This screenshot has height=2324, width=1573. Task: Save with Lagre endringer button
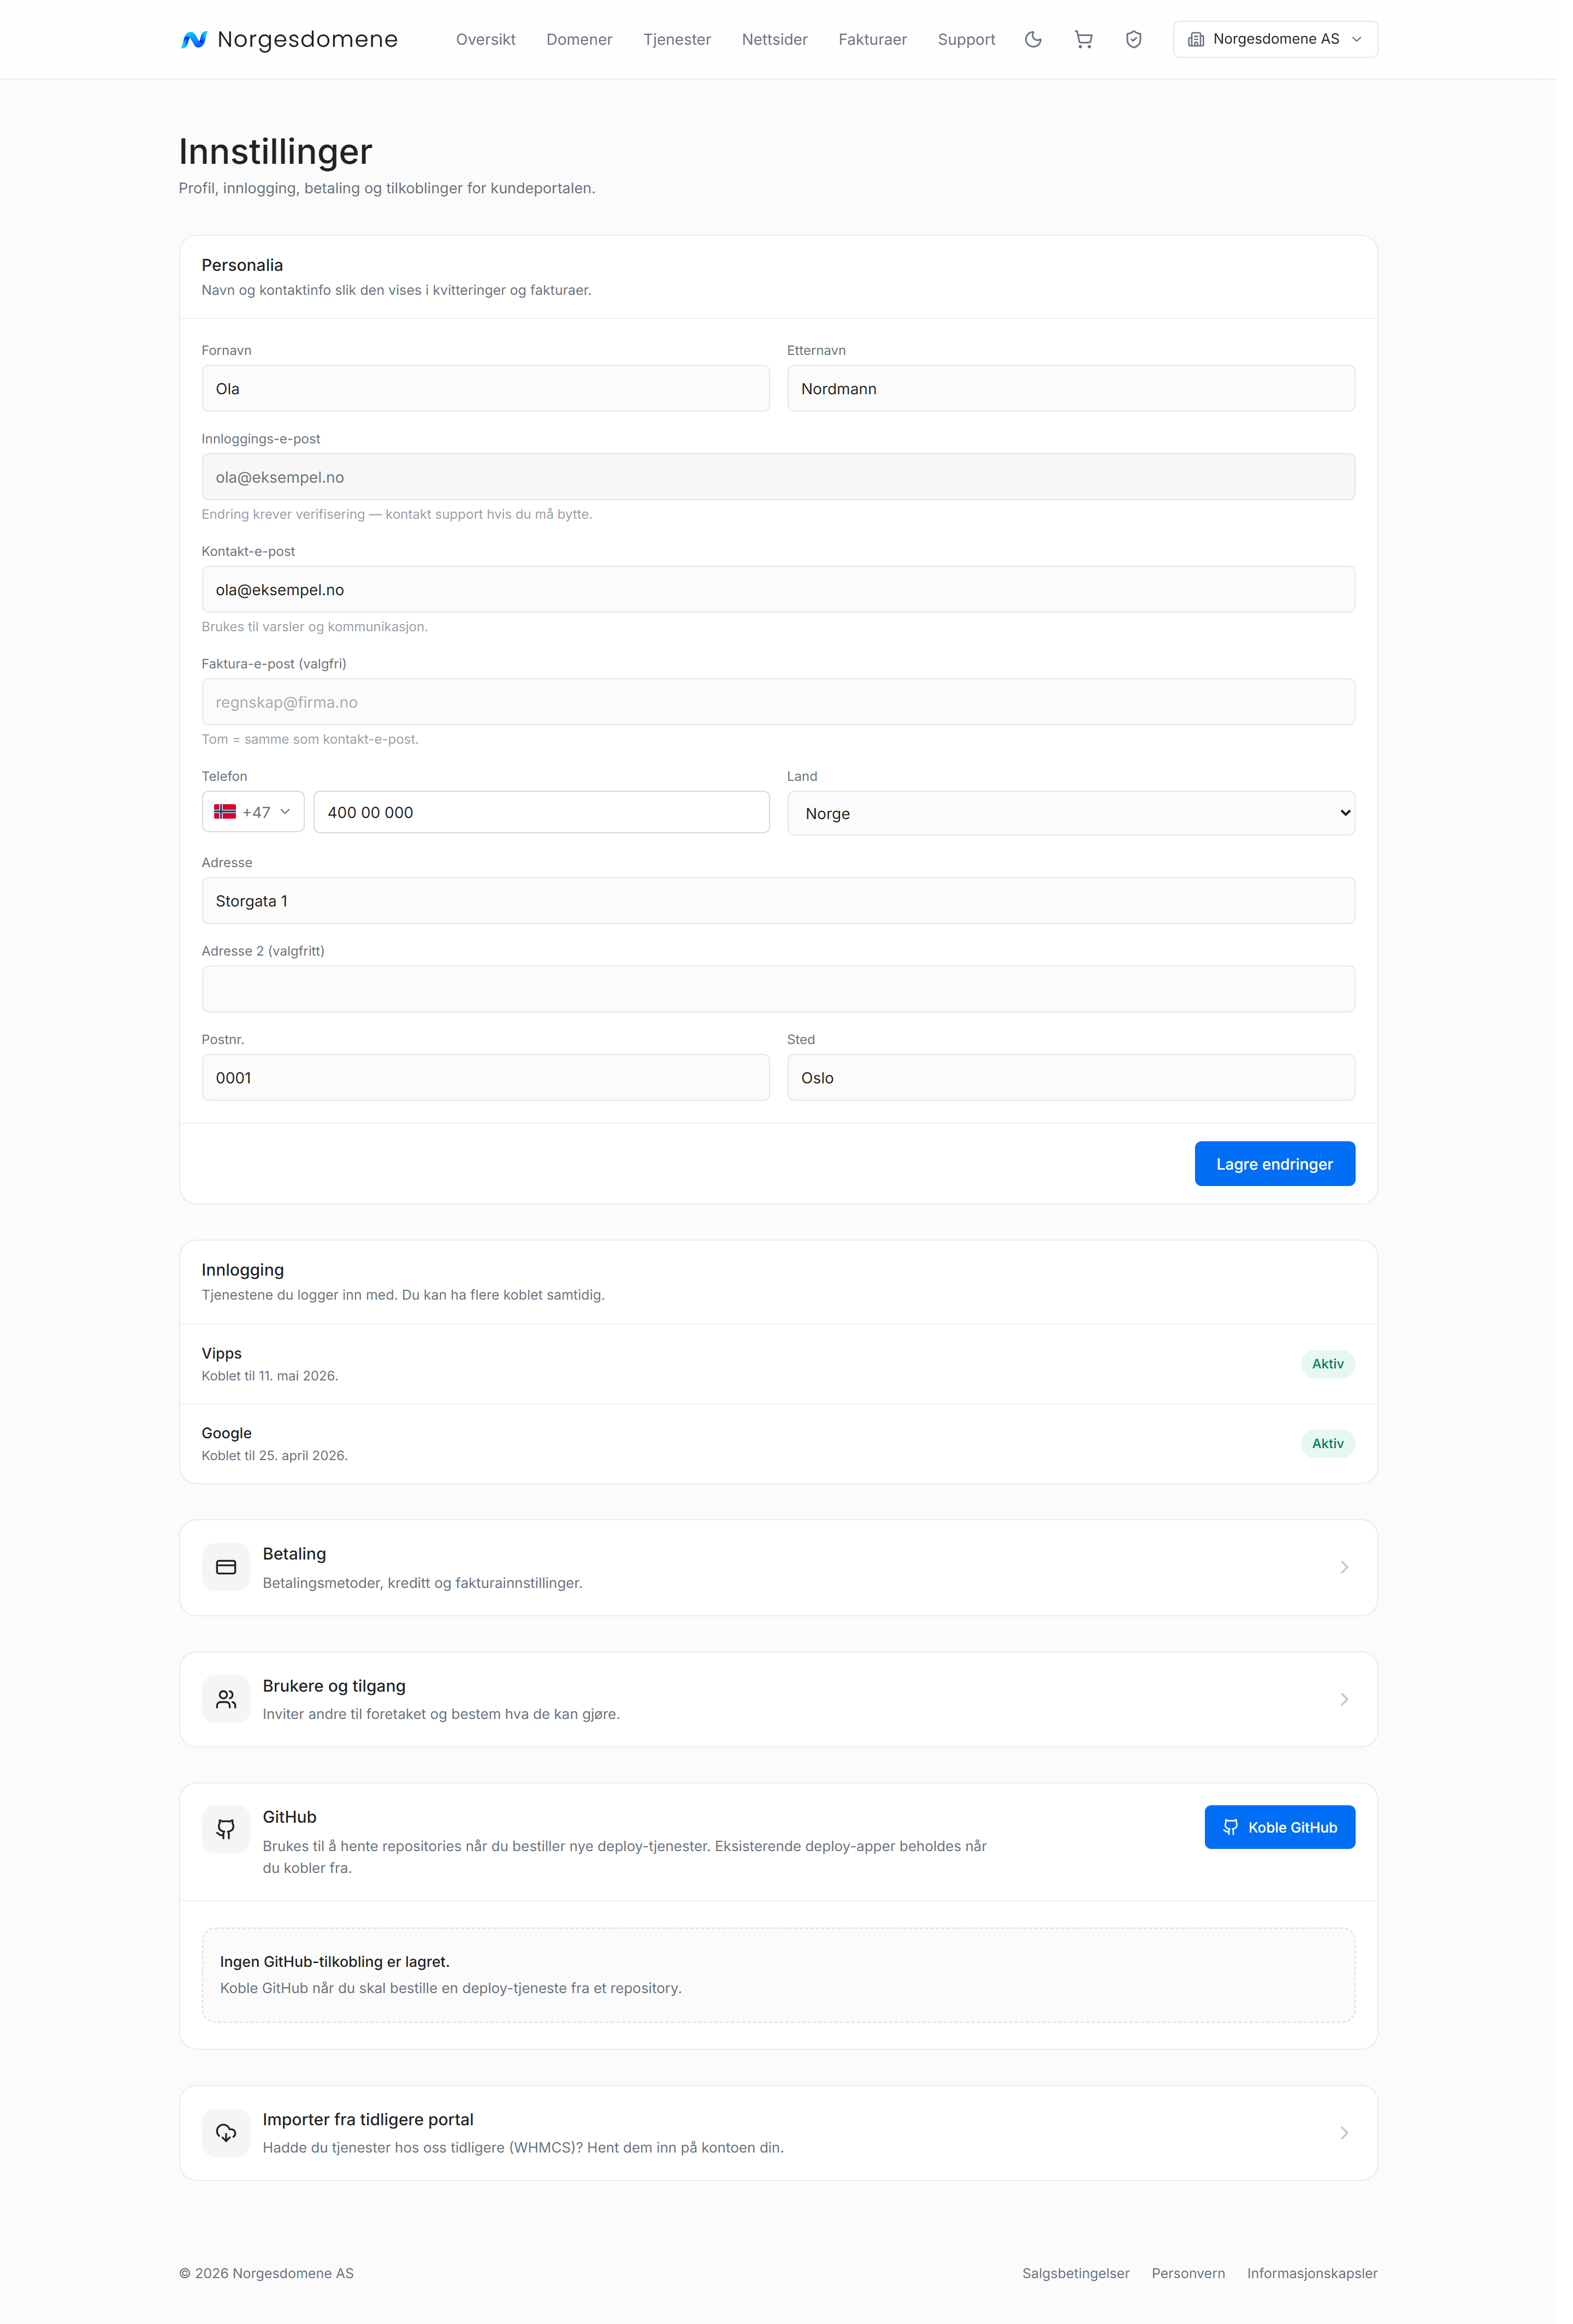[1275, 1164]
